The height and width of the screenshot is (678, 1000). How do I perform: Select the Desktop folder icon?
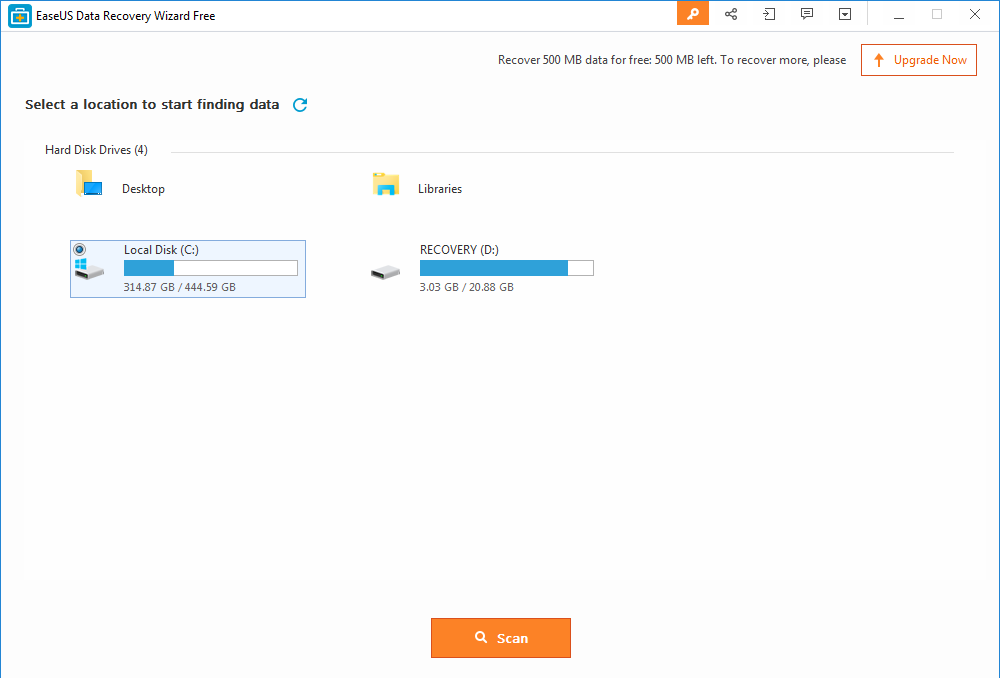point(89,183)
